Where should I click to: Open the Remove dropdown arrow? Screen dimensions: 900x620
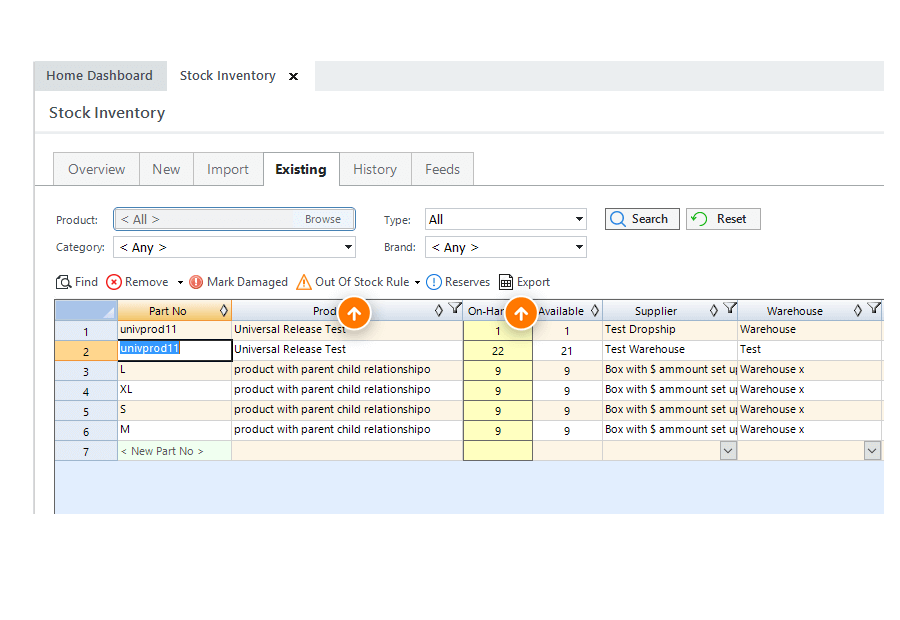click(x=180, y=282)
